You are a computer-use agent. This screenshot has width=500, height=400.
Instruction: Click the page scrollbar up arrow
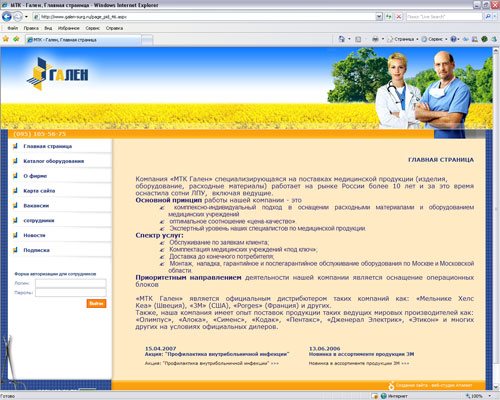[496, 51]
